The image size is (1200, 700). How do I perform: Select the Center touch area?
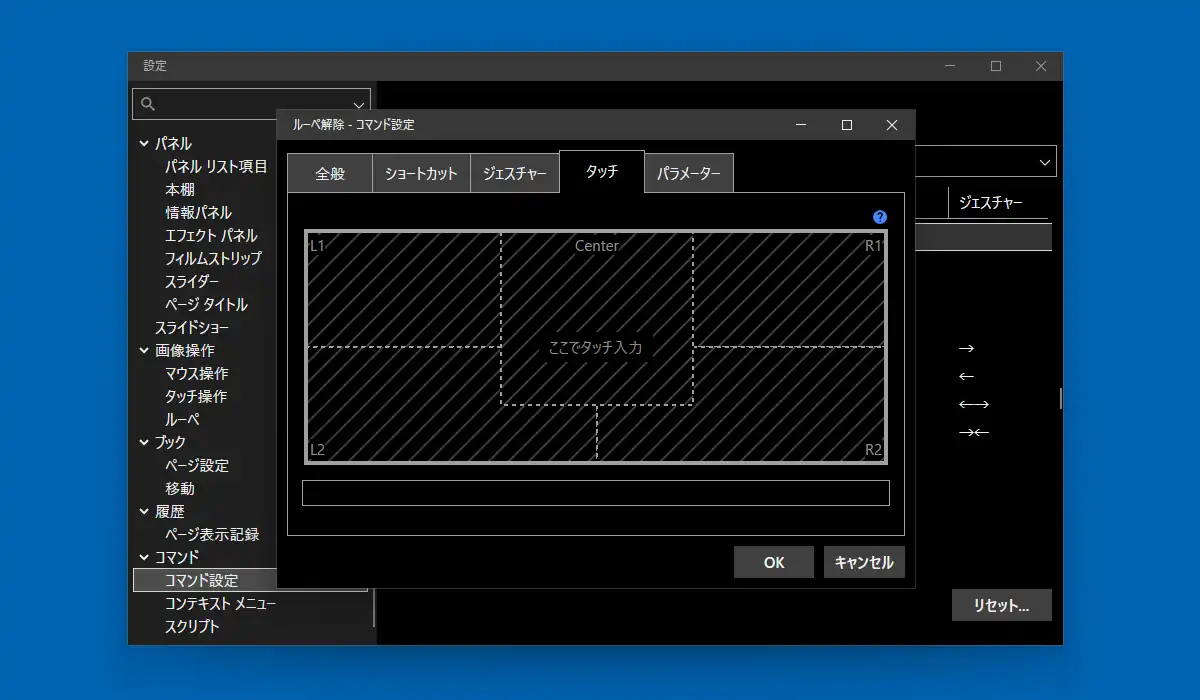click(x=596, y=300)
